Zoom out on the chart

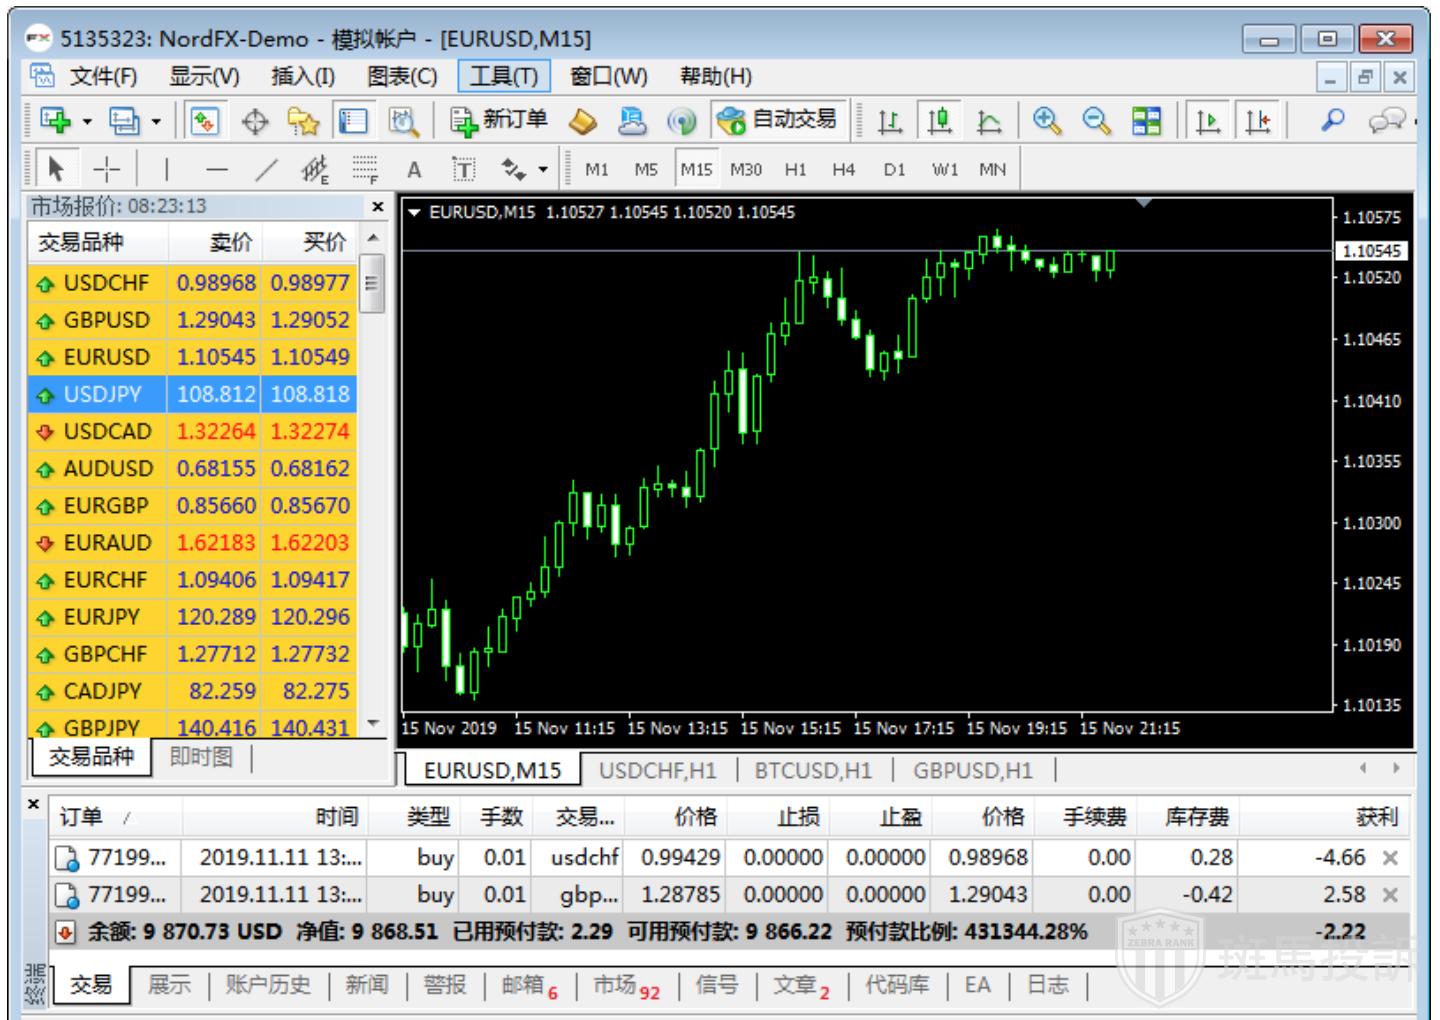click(x=1096, y=121)
